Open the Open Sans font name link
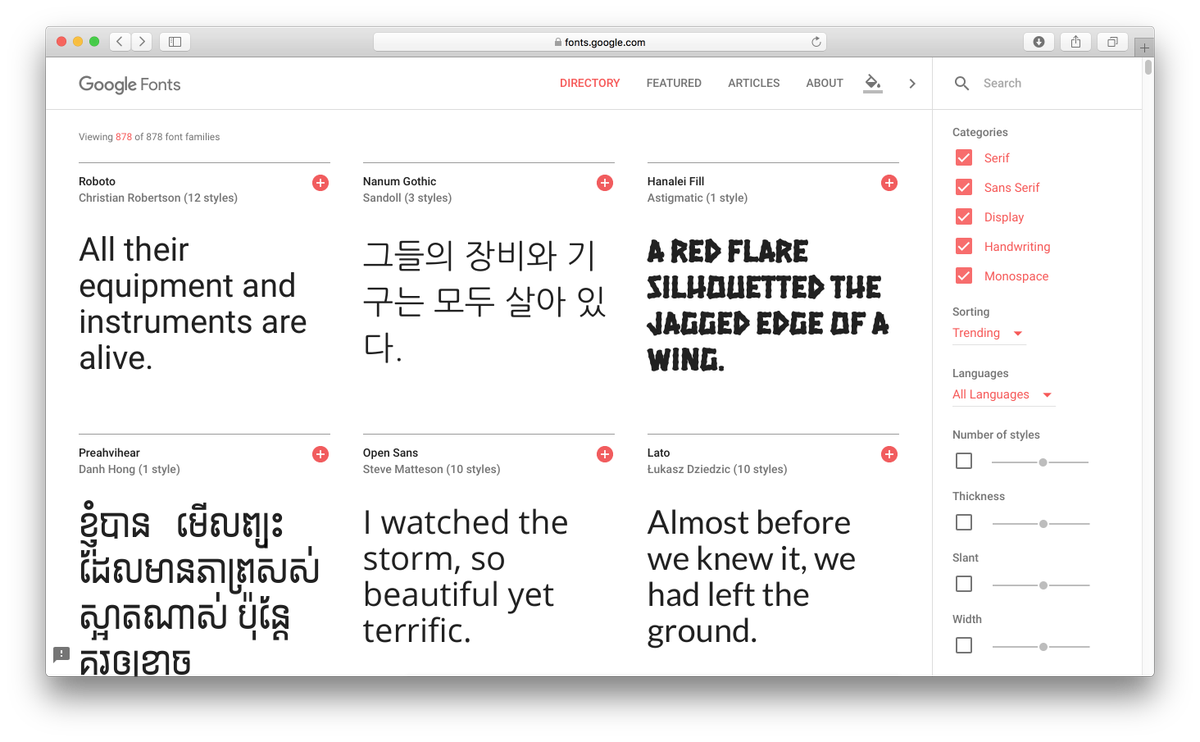The width and height of the screenshot is (1200, 742). (x=391, y=453)
